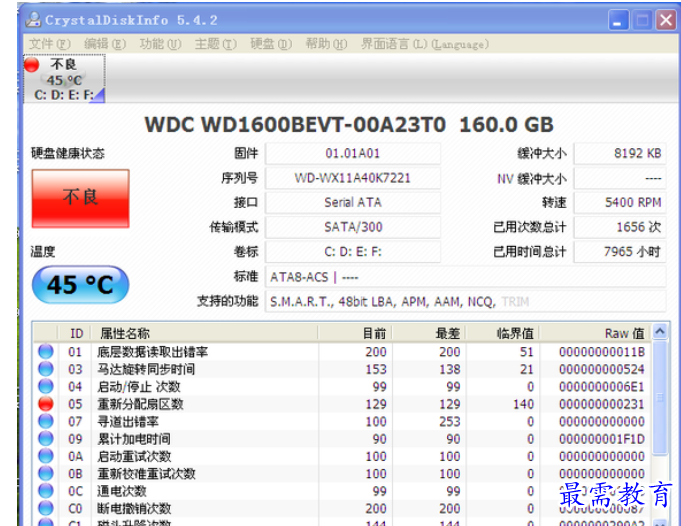Click the Raw 值 column header
The image size is (681, 526).
(595, 333)
